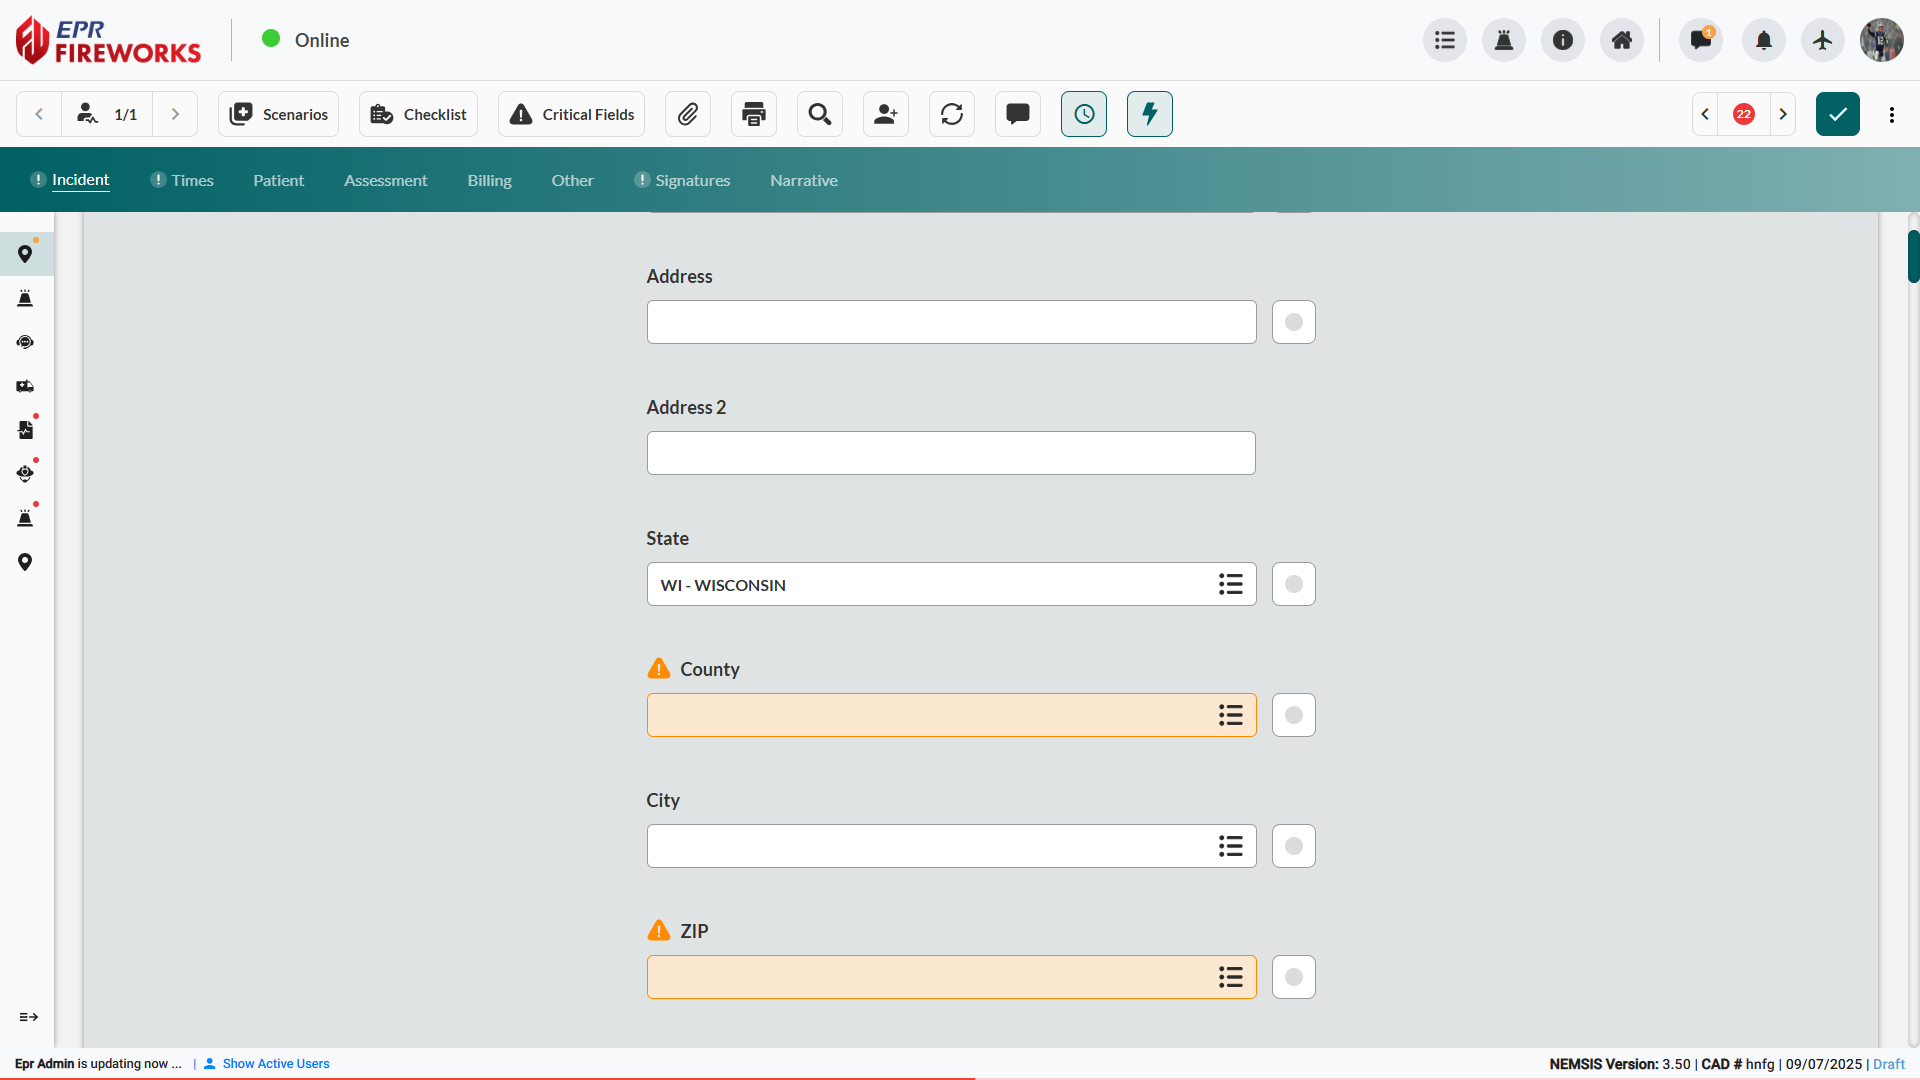This screenshot has height=1080, width=1920.
Task: Expand the County dropdown list
Action: coord(1230,715)
